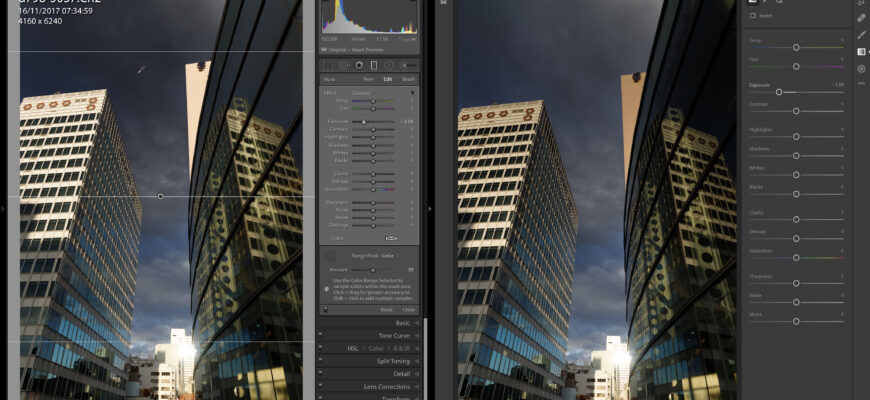Select the healing bandage icon in right sidebar
Image resolution: width=870 pixels, height=400 pixels.
[861, 18]
